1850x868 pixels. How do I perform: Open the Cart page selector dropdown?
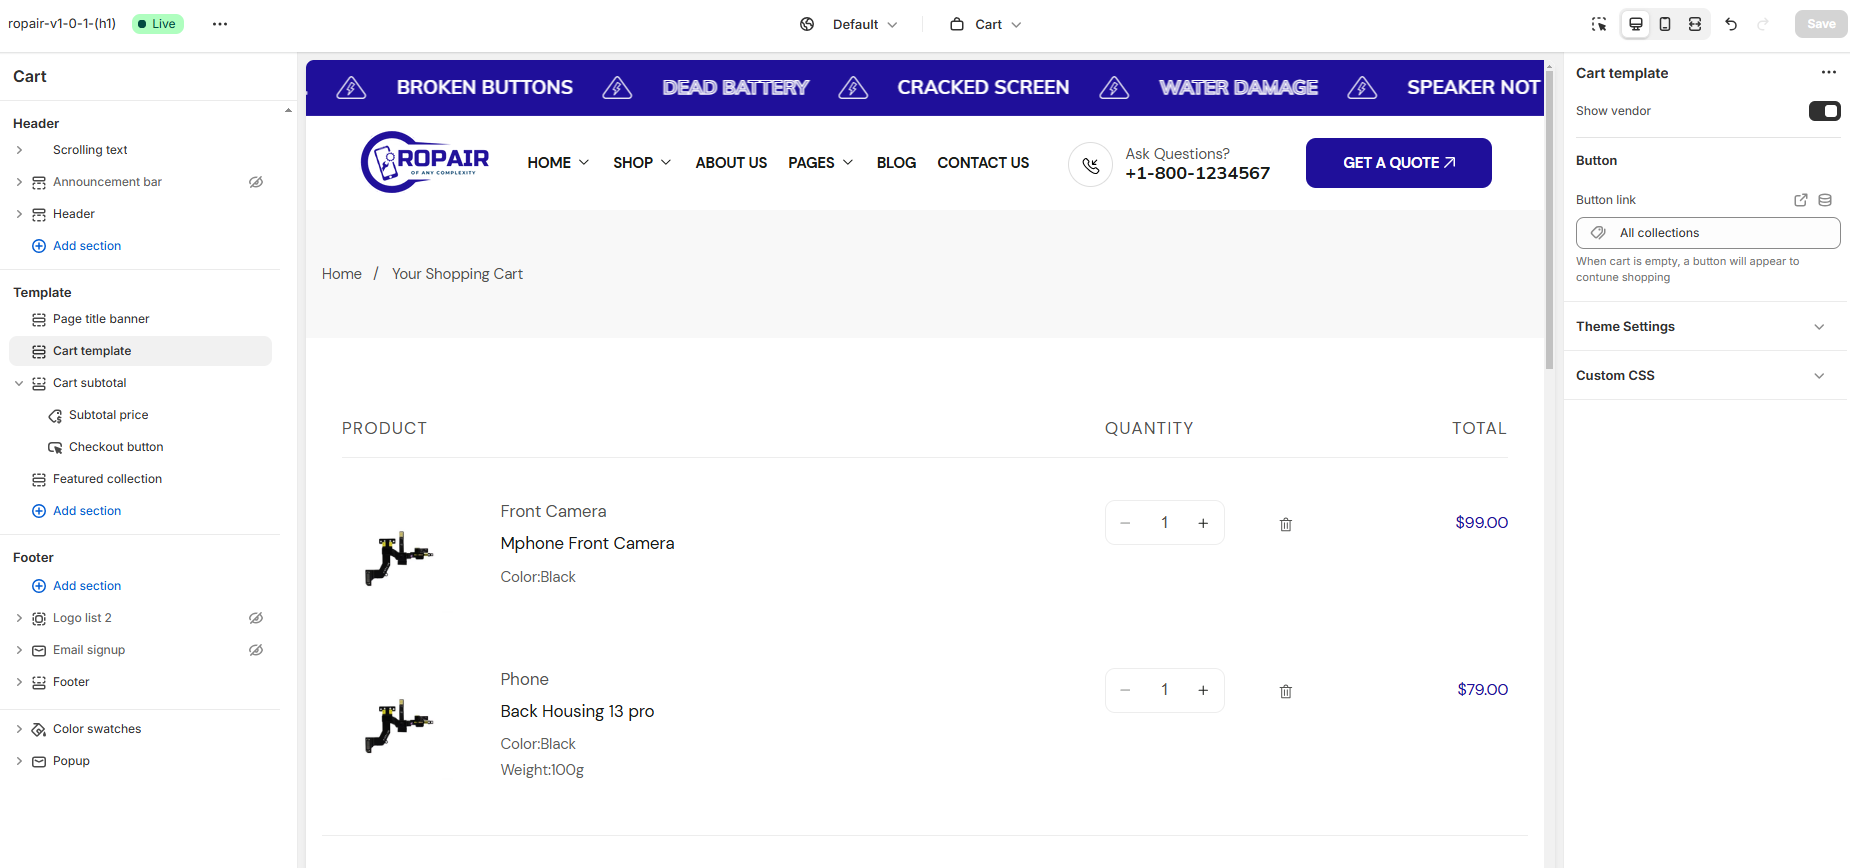coord(986,24)
